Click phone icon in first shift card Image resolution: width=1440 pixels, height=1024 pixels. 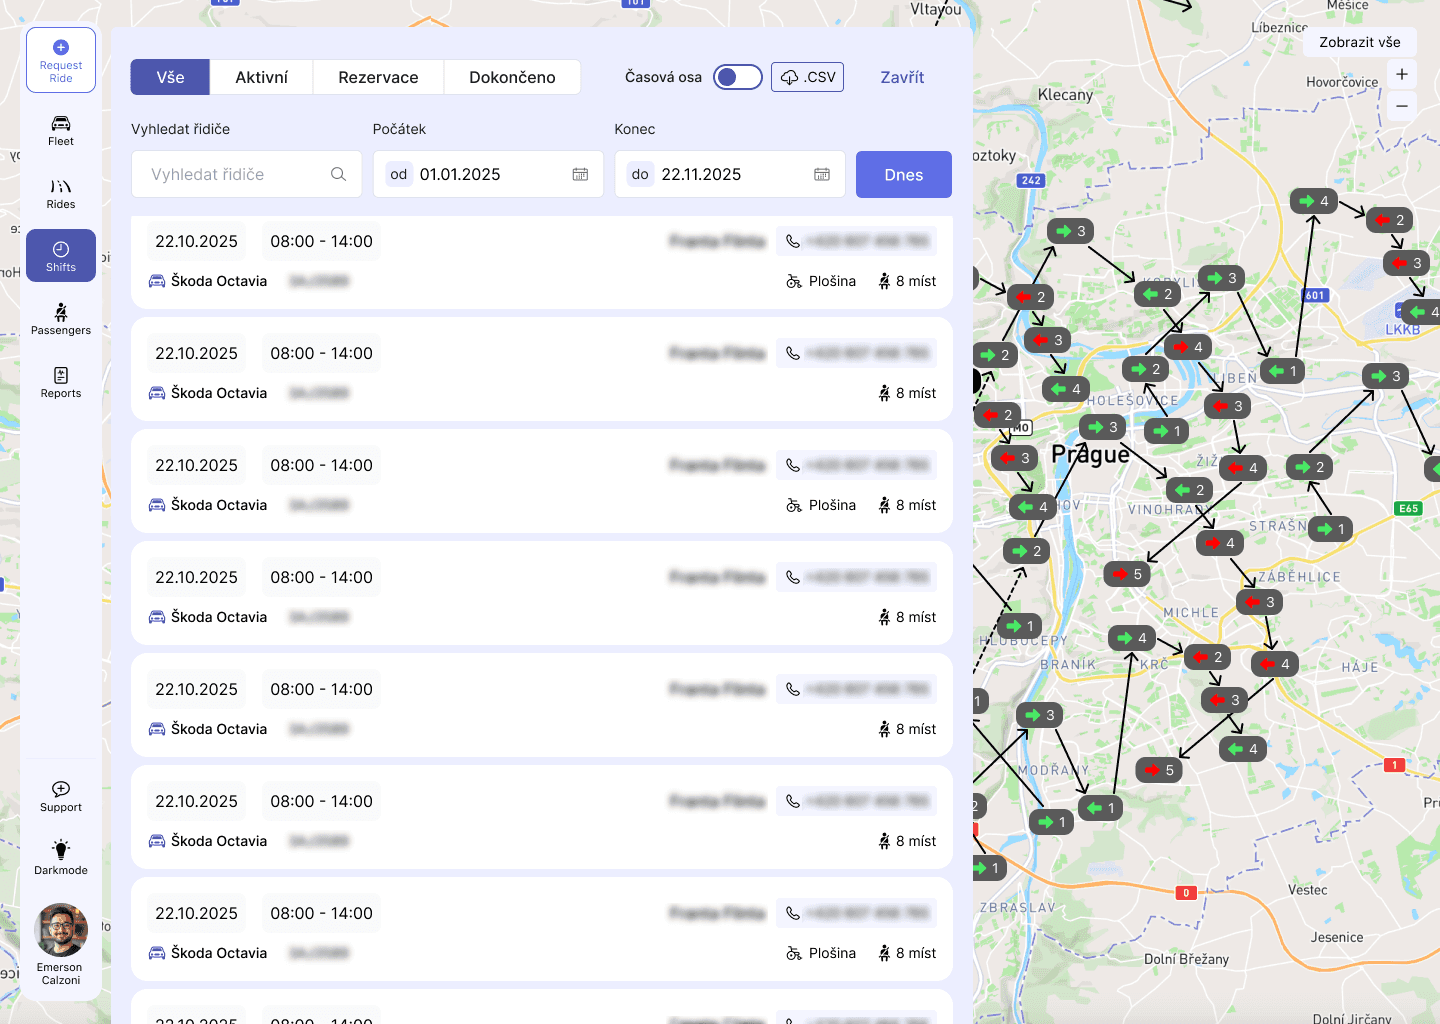pyautogui.click(x=793, y=241)
